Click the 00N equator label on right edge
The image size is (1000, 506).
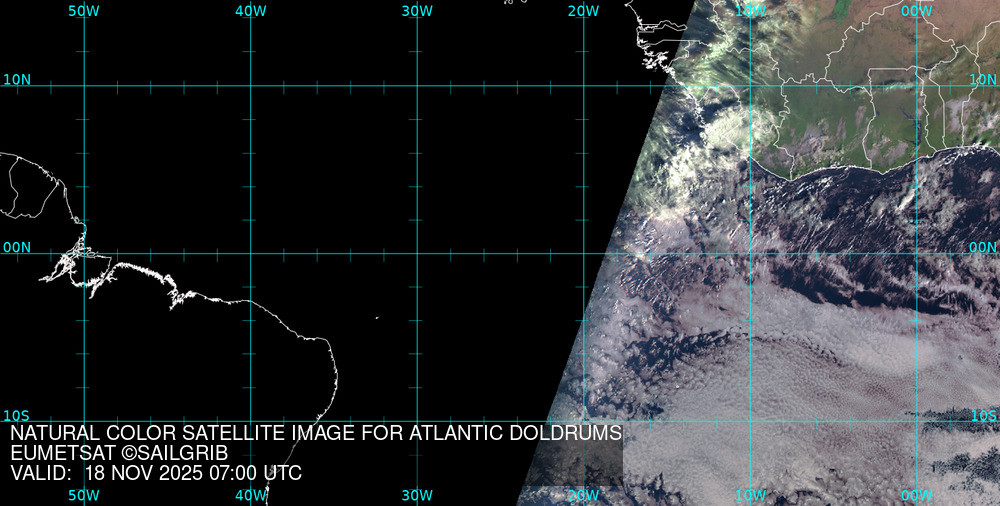pos(983,247)
